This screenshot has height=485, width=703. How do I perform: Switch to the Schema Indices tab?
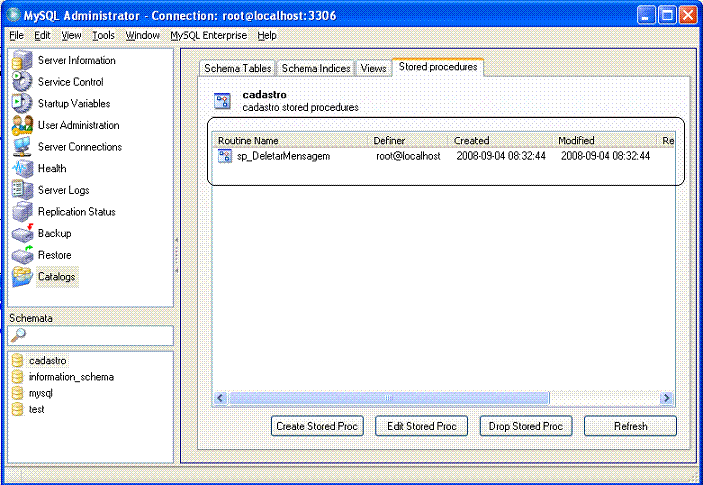point(316,68)
